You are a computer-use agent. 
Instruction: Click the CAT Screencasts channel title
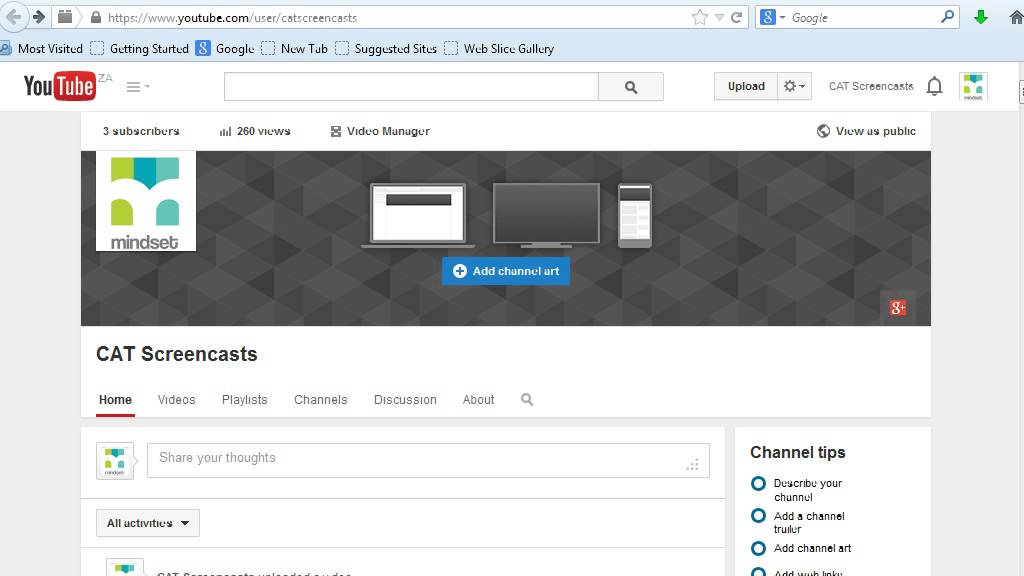(x=177, y=354)
